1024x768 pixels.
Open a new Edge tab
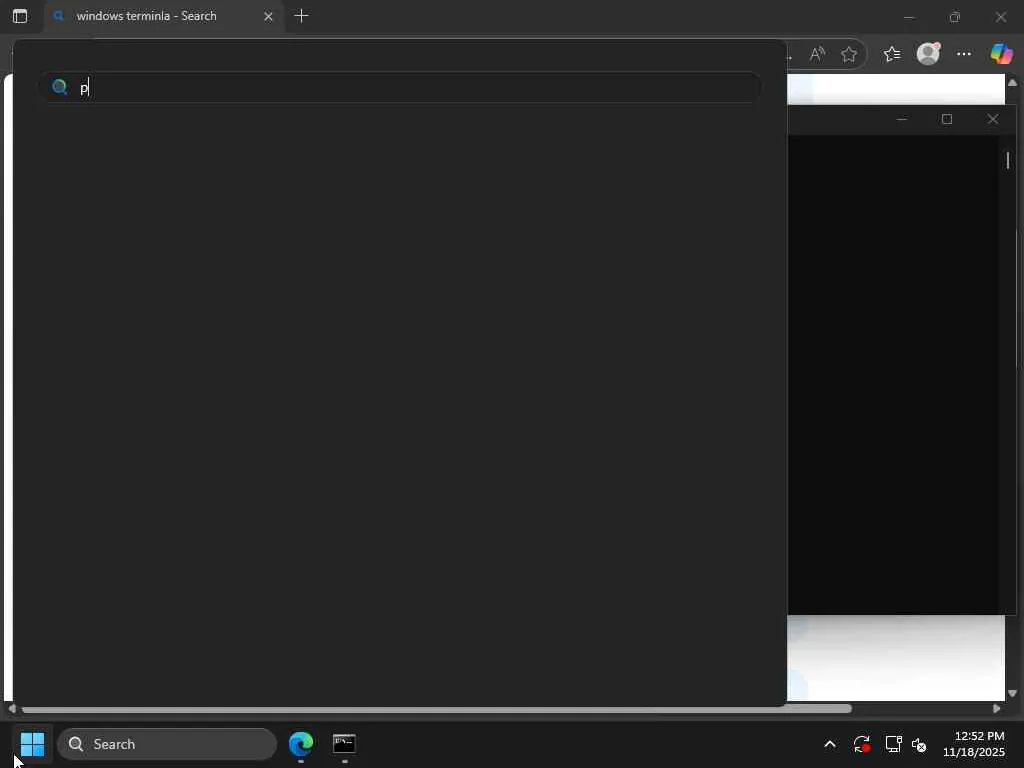[301, 16]
